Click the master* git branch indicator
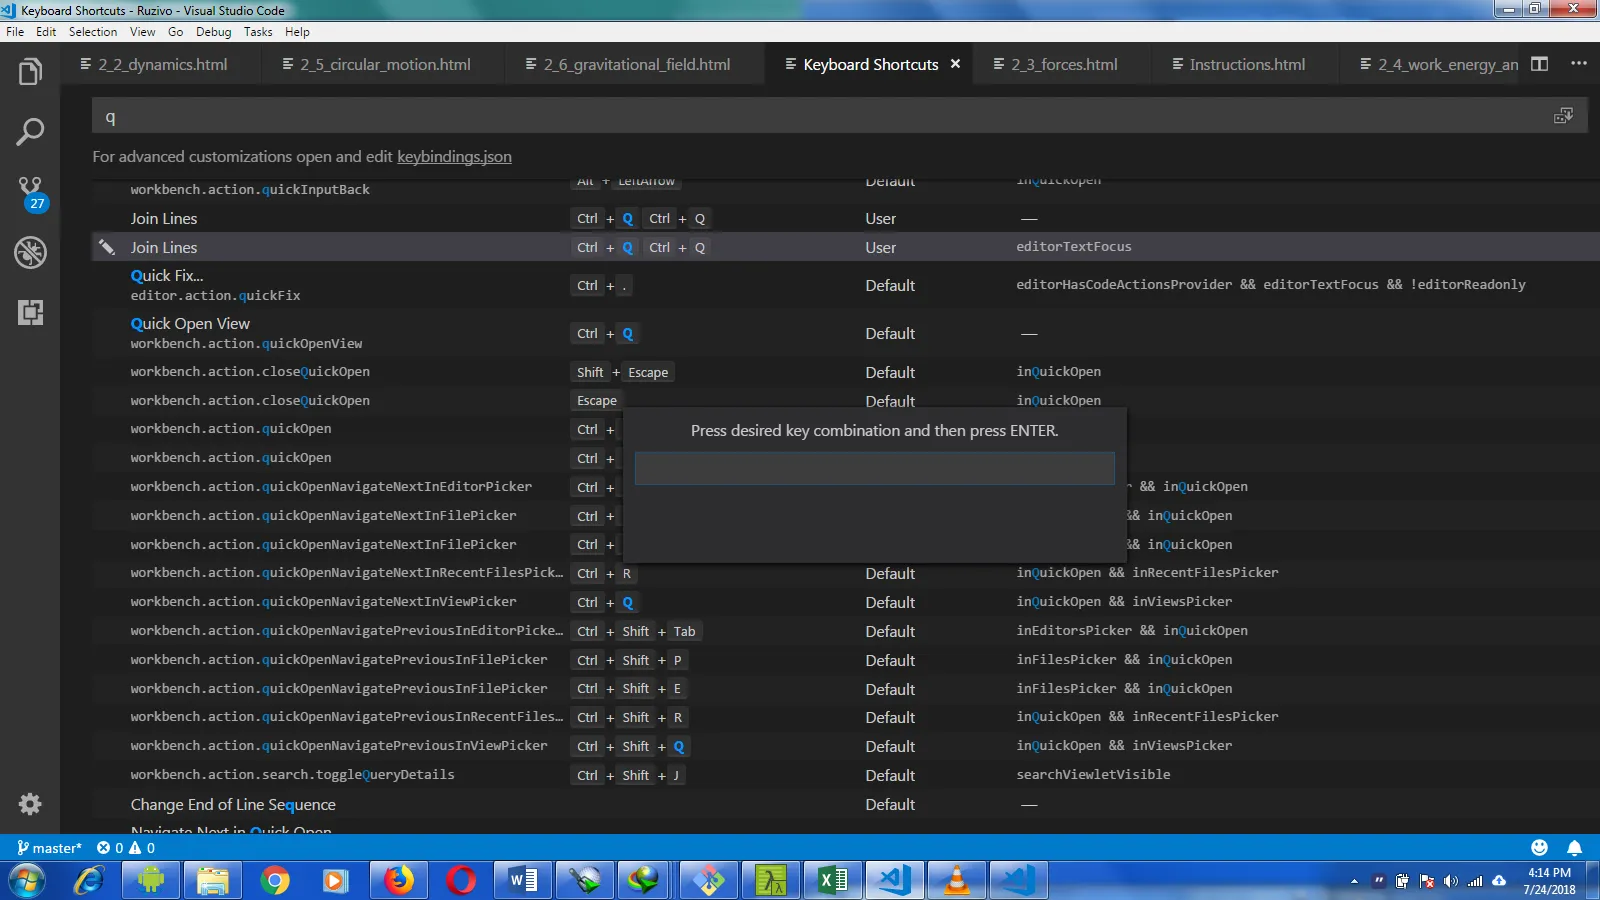This screenshot has height=900, width=1600. pyautogui.click(x=49, y=848)
